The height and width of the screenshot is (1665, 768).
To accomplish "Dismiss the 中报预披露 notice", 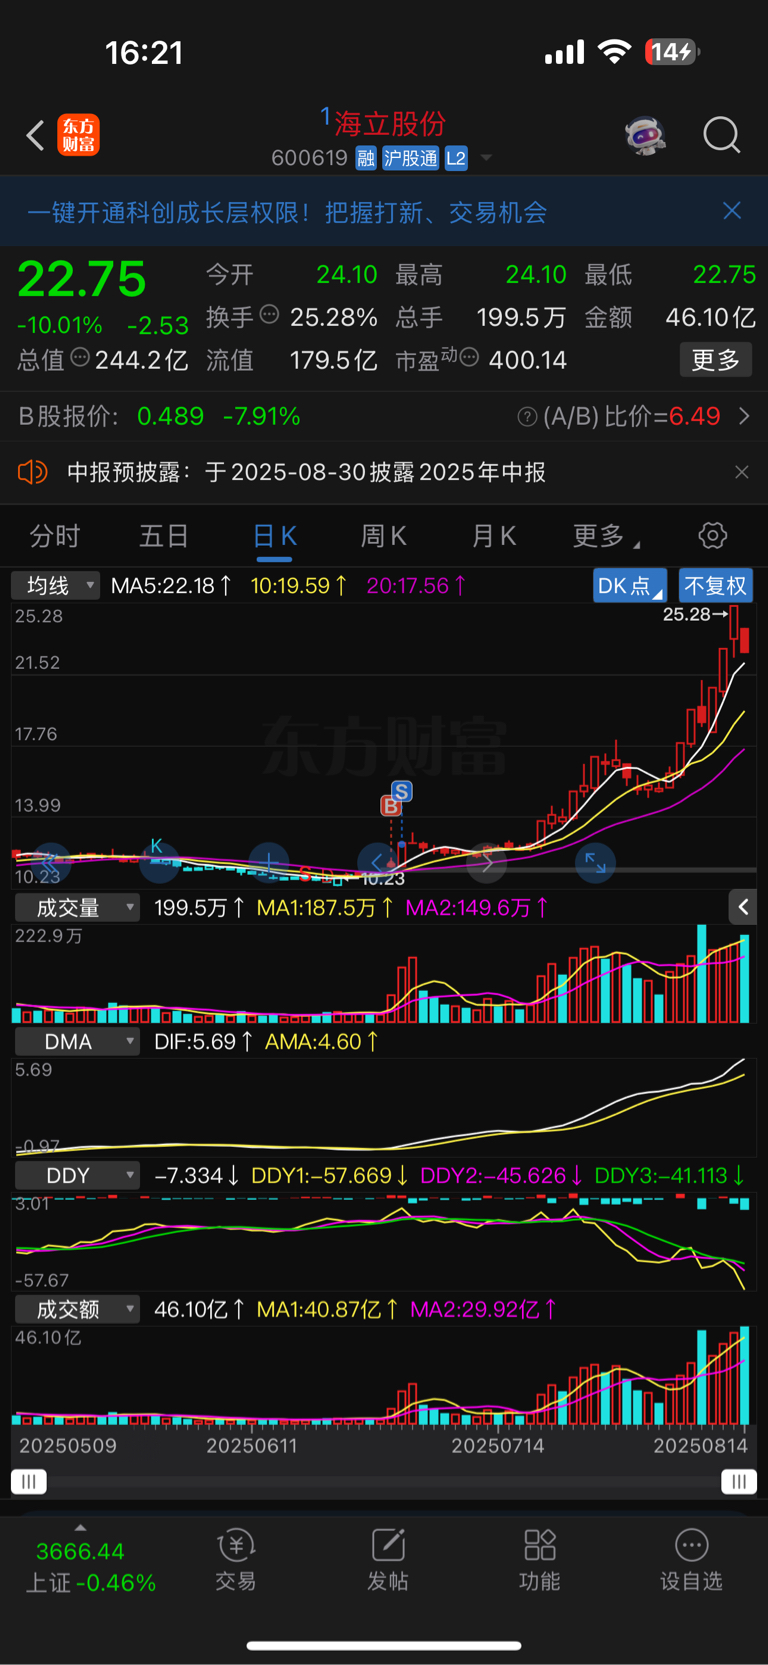I will [x=741, y=472].
